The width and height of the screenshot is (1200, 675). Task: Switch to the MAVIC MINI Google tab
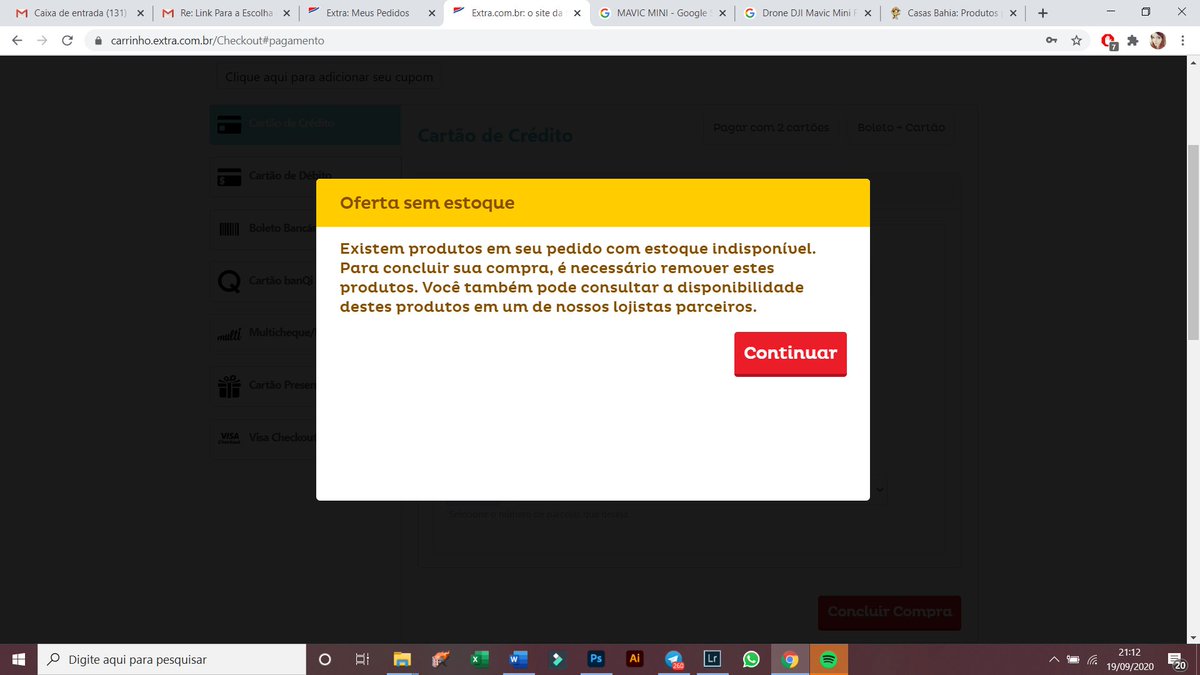point(663,14)
